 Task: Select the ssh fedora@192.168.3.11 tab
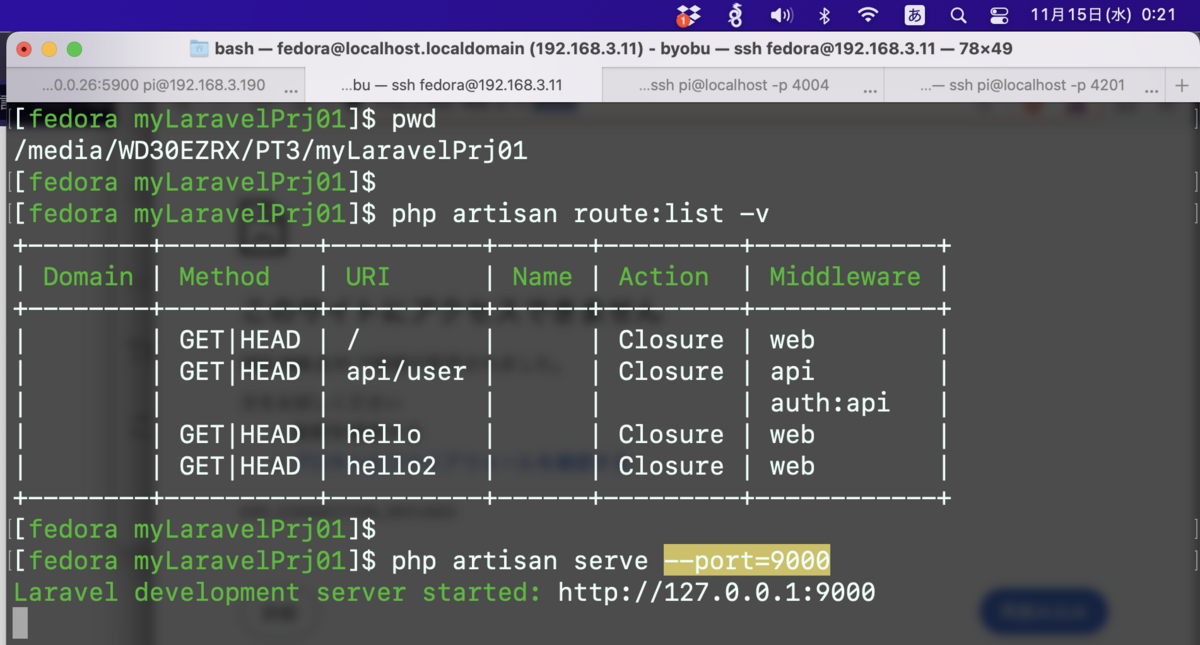(x=452, y=85)
